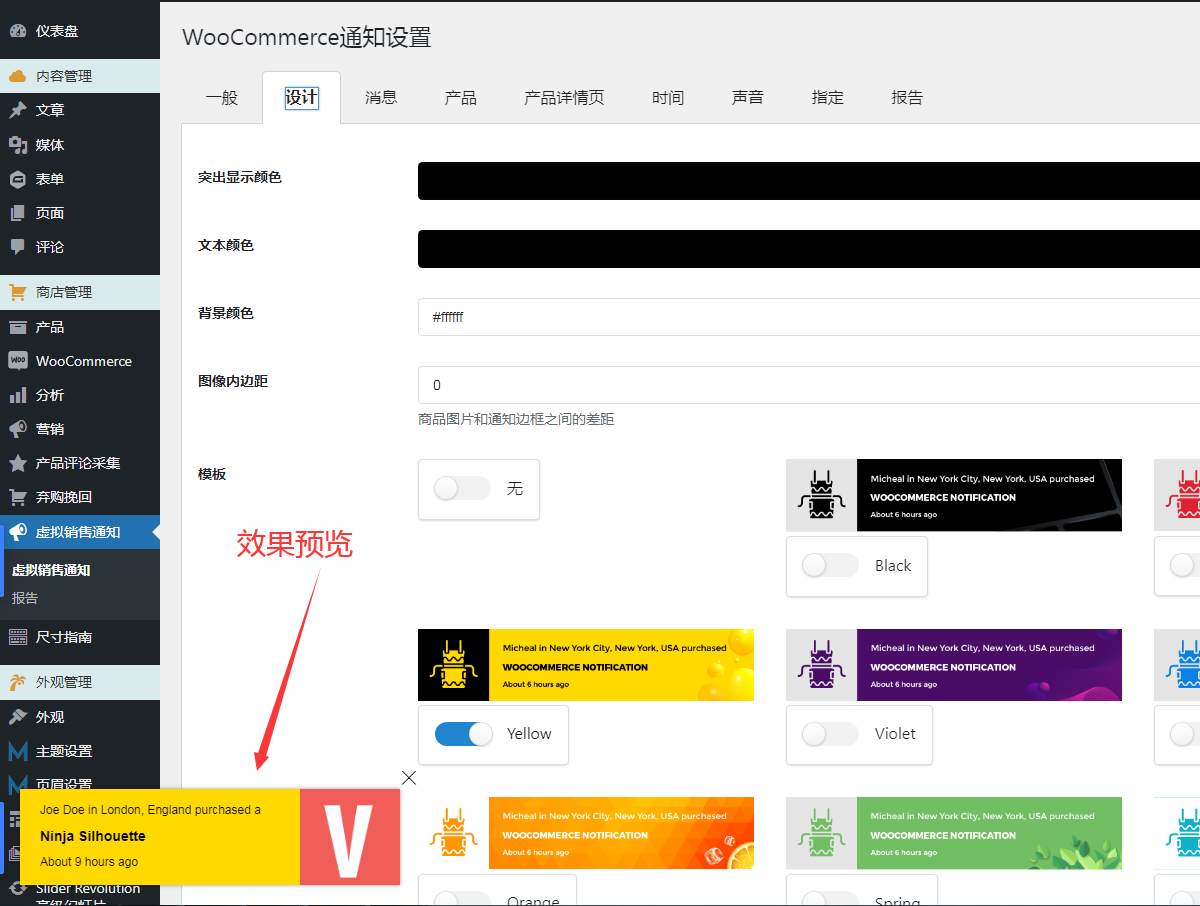Open the 报告 tab
Viewport: 1200px width, 906px height.
coord(907,97)
